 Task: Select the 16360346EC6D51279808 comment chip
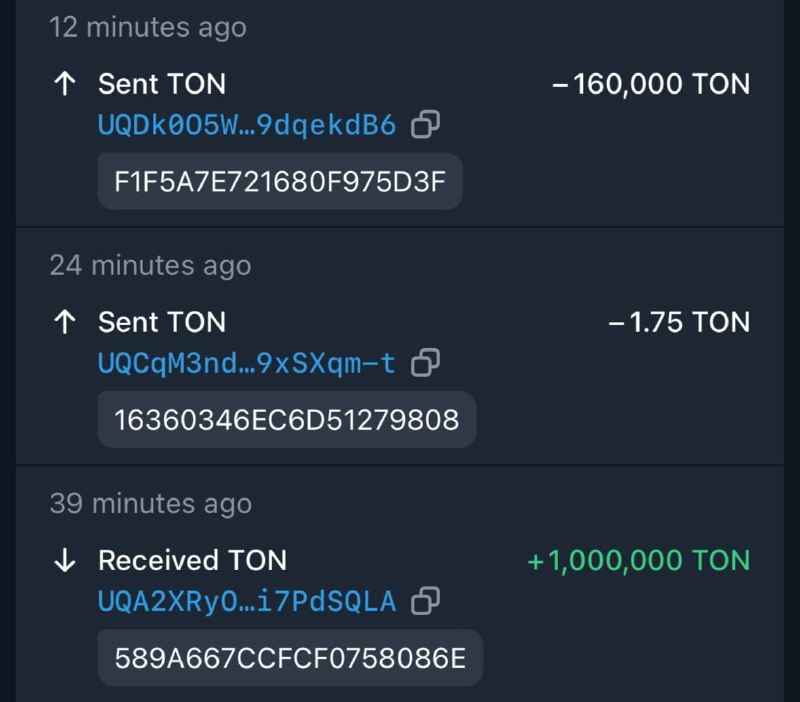[286, 419]
